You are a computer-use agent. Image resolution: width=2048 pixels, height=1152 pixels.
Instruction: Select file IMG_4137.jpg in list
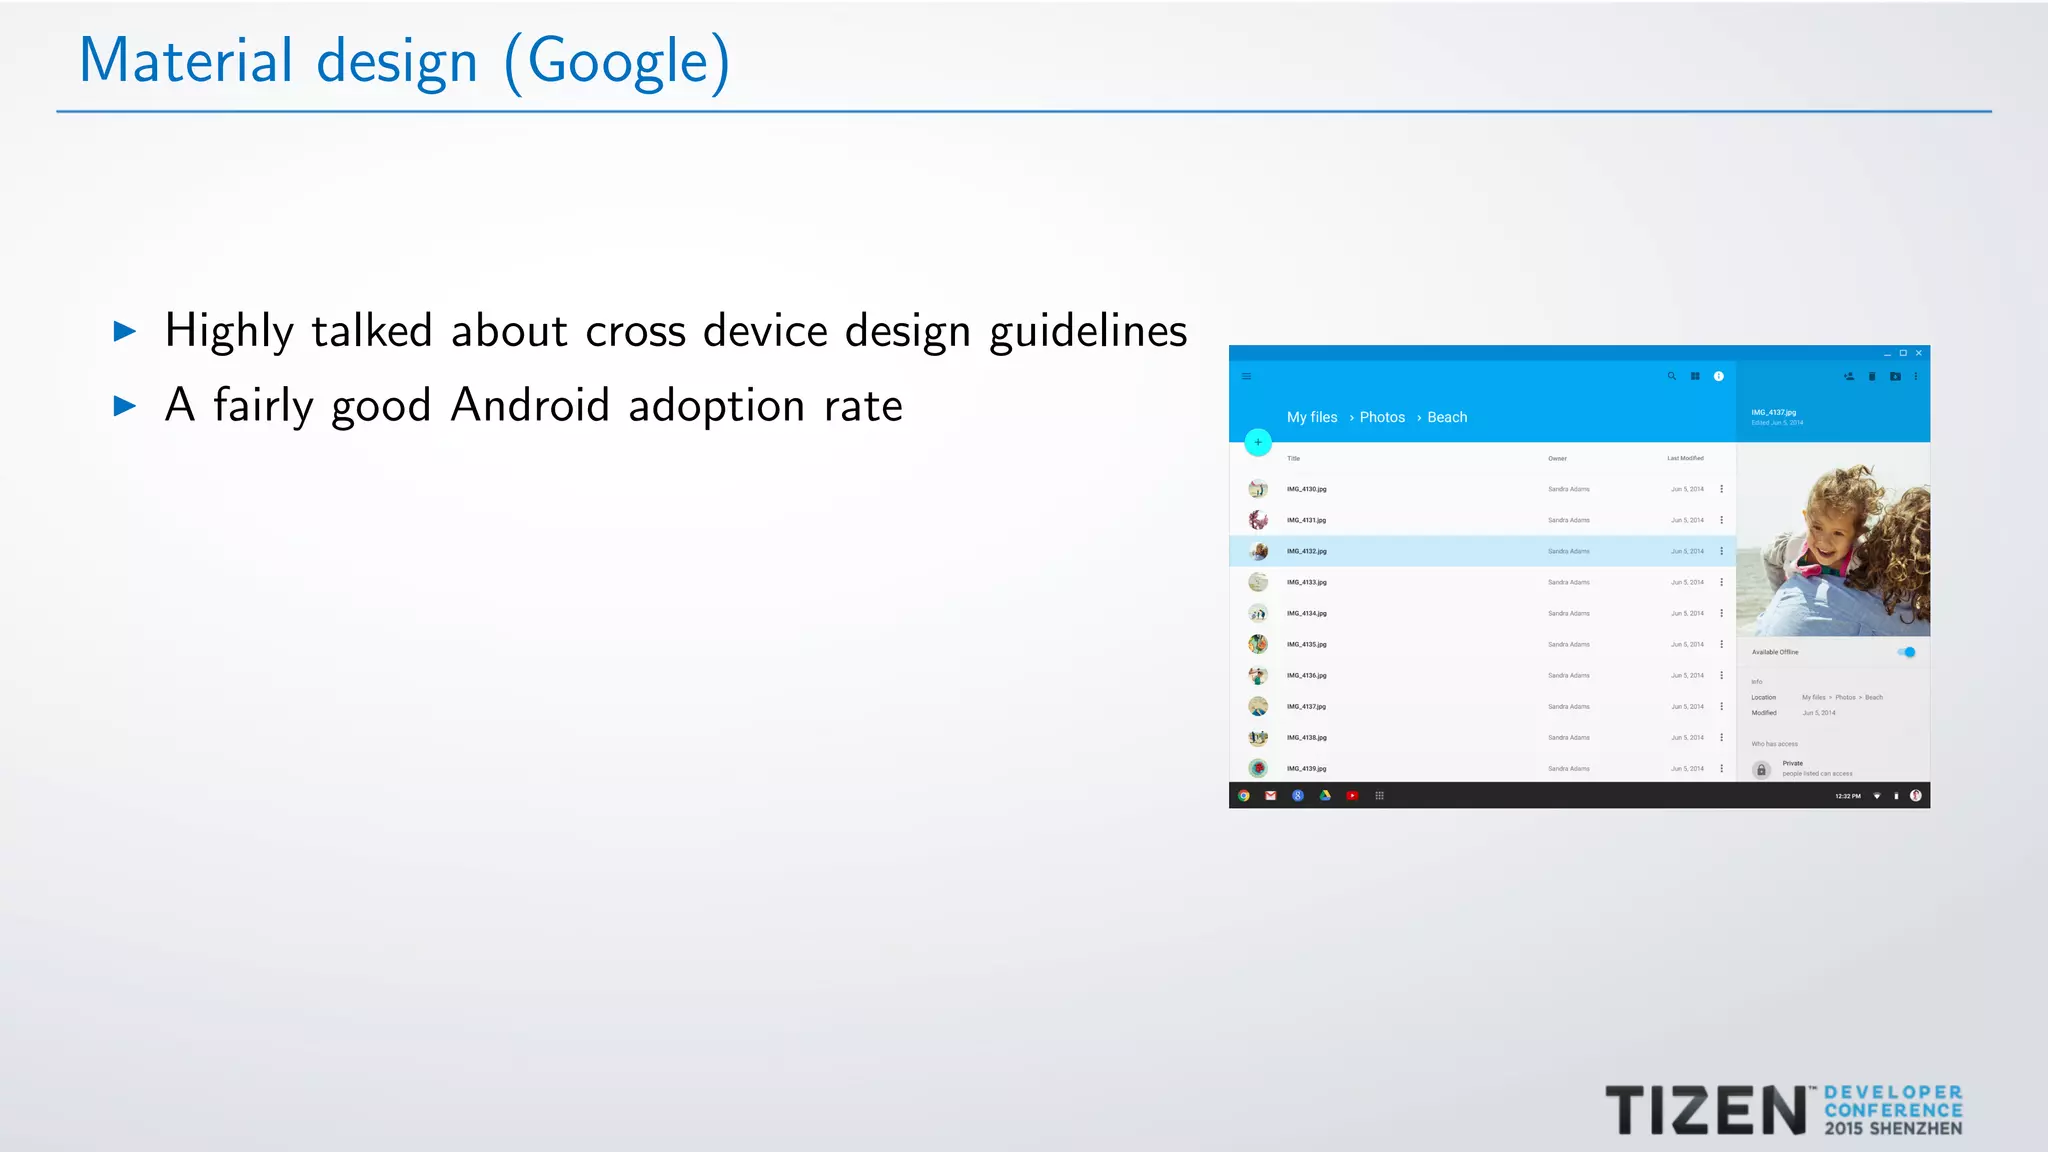(1482, 706)
